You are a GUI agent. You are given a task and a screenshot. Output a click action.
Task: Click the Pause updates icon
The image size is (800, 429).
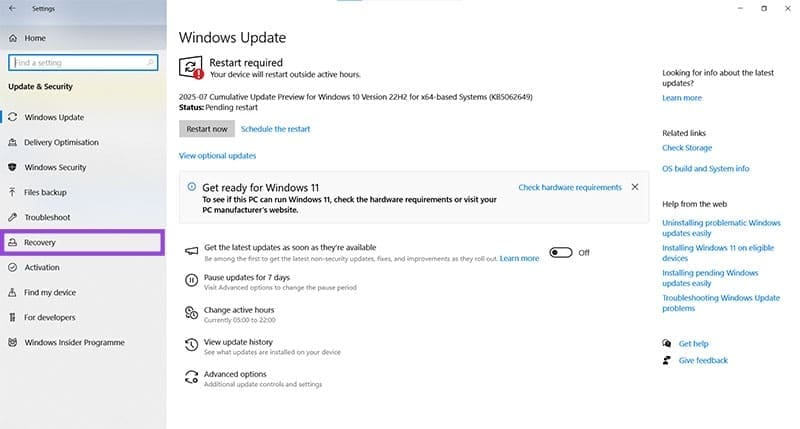tap(191, 280)
